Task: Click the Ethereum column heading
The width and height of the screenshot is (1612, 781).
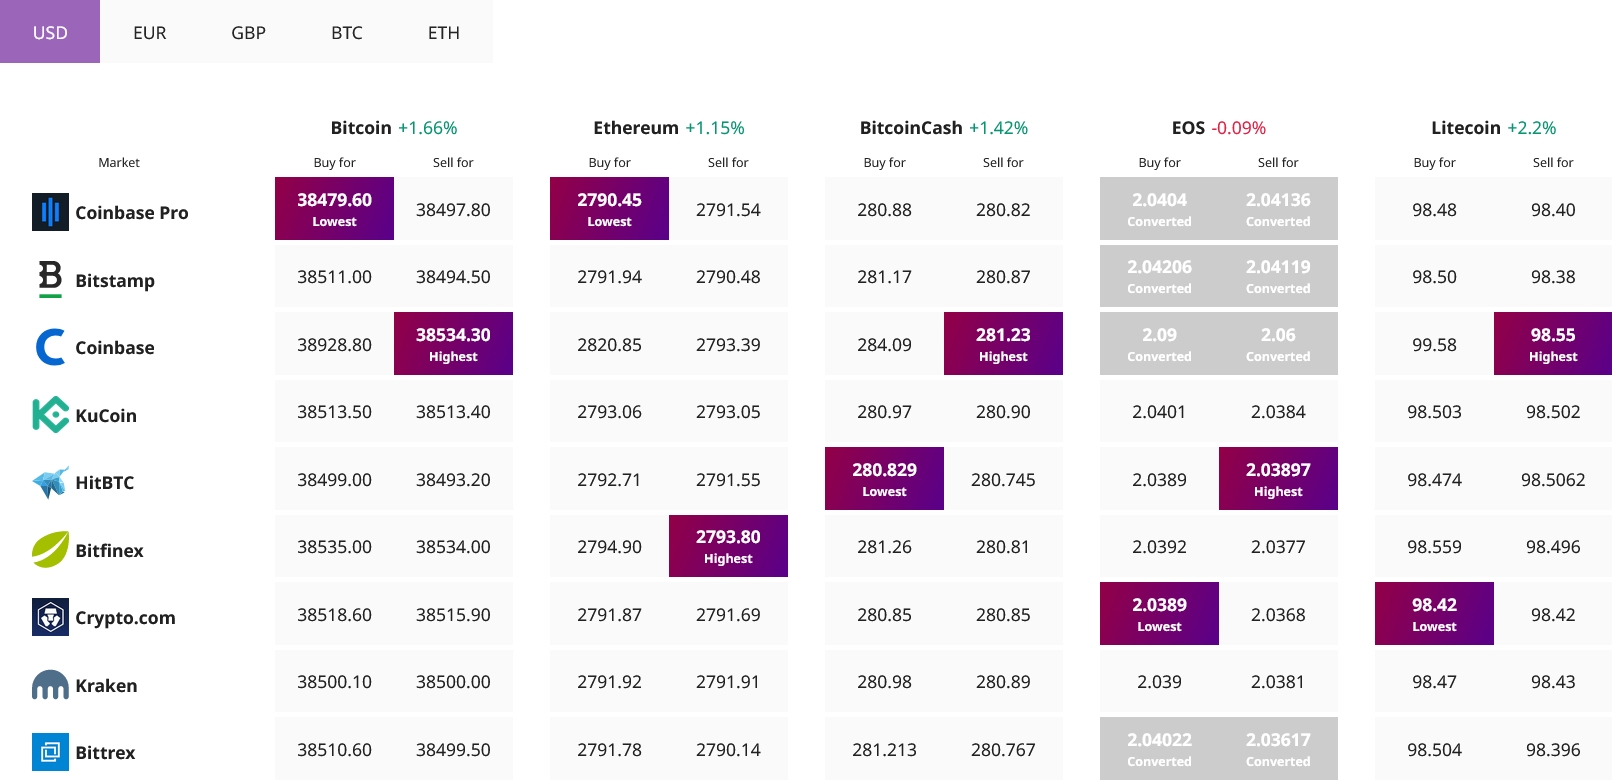Action: tap(636, 128)
